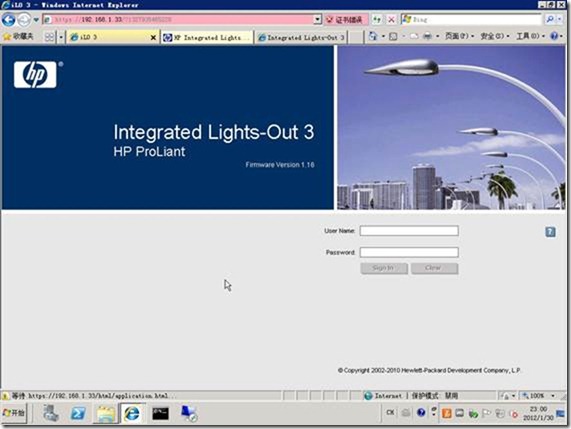The image size is (571, 429).
Task: Expand the address bar history dropdown
Action: pyautogui.click(x=318, y=20)
